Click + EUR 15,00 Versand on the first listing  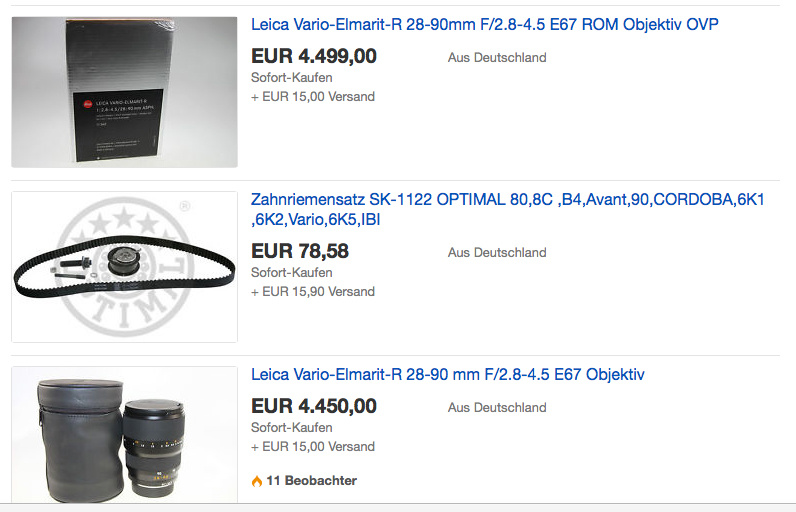pos(313,97)
